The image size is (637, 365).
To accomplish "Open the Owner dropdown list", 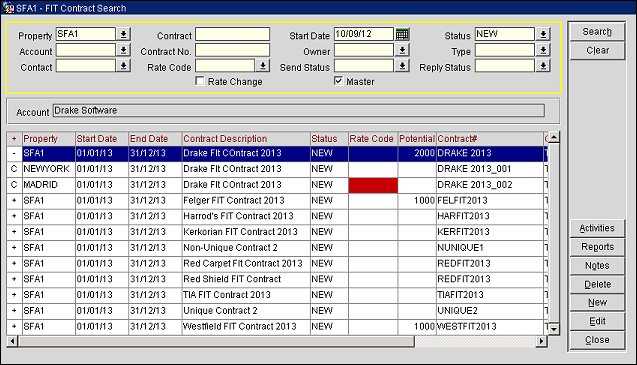I will (402, 50).
